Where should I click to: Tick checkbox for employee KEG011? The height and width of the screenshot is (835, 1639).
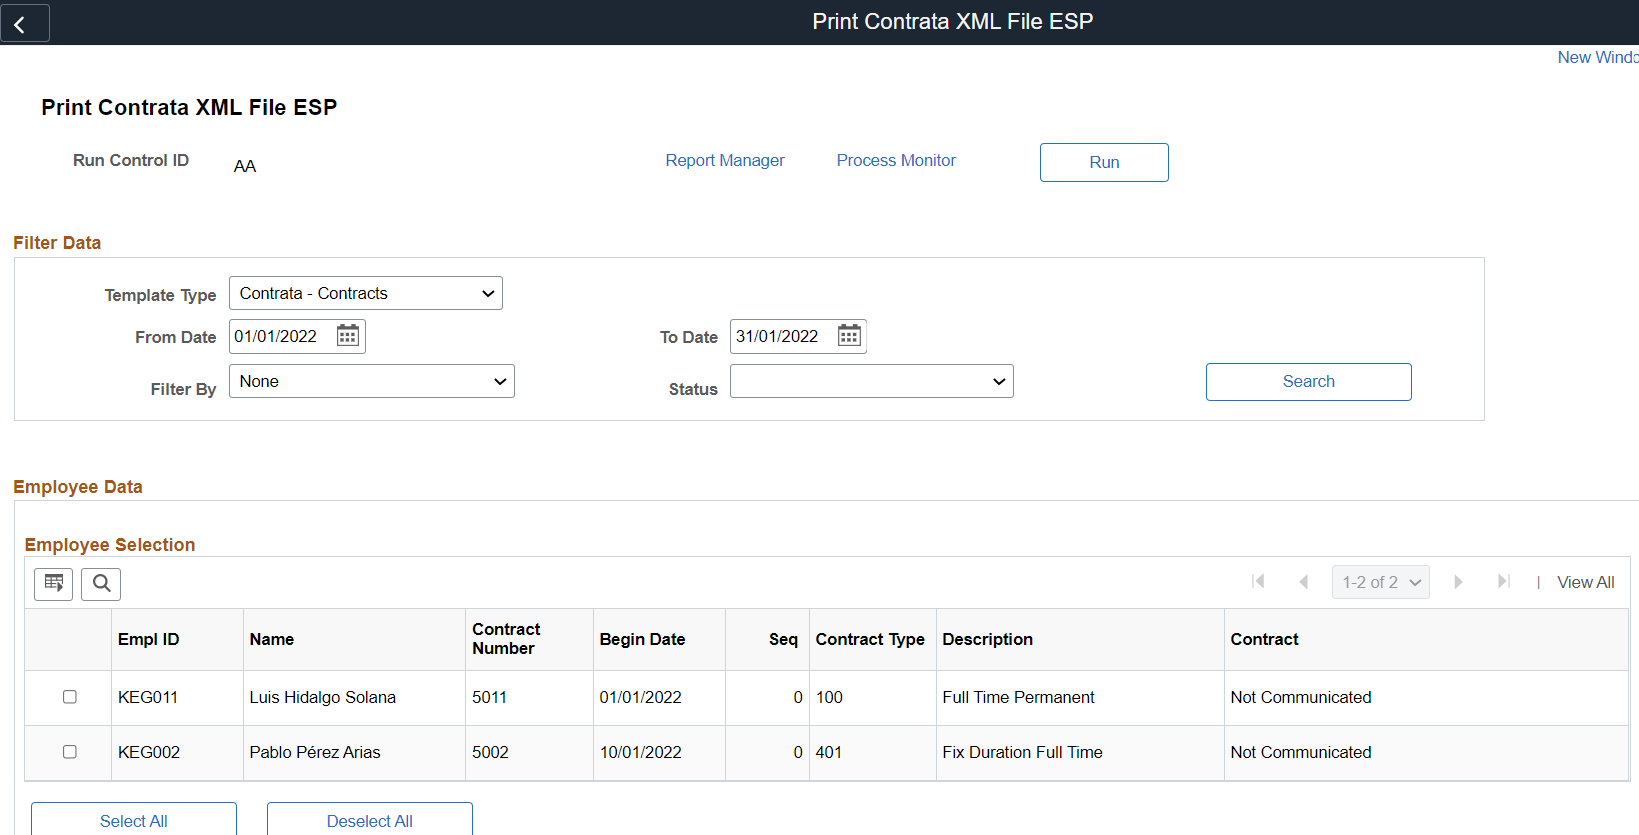point(70,697)
